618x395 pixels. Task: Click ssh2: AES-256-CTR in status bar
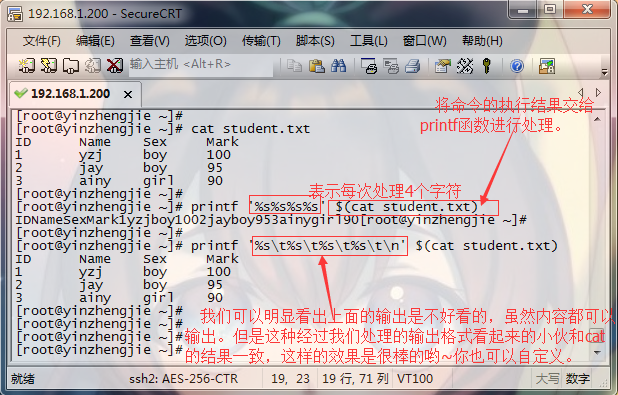(184, 379)
